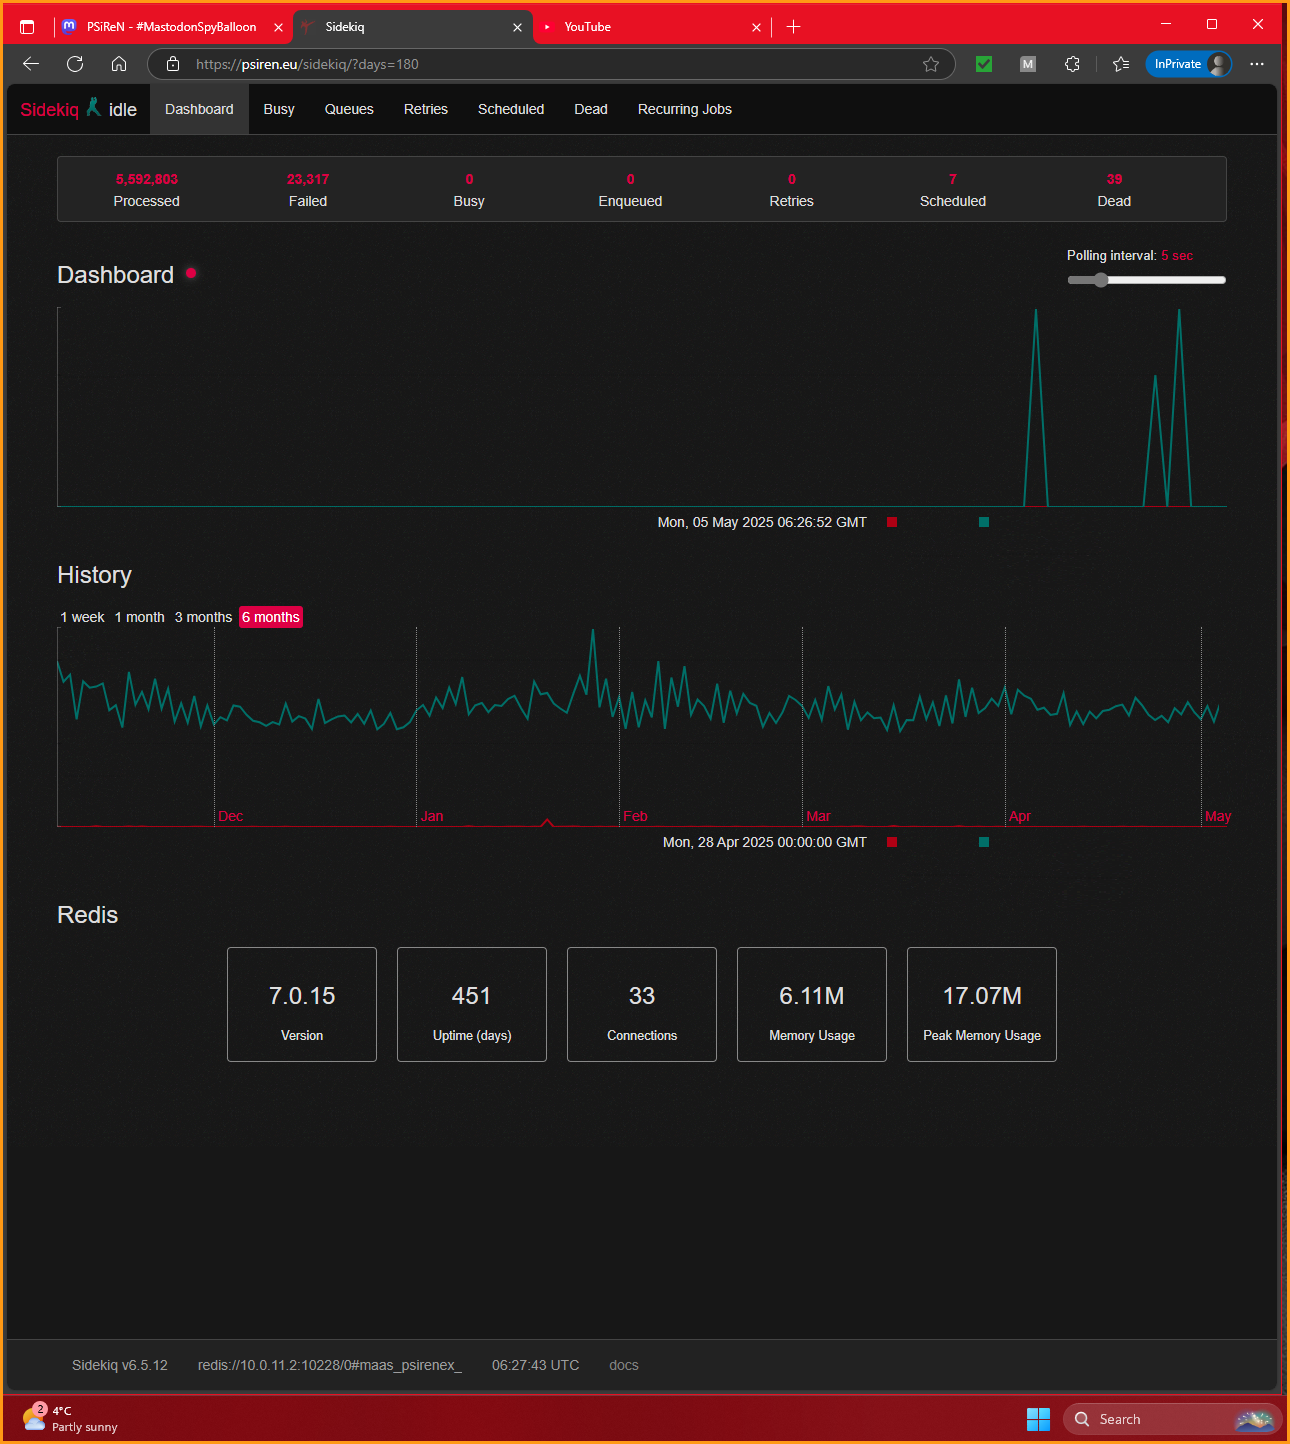
Task: Open browser Settings and more menu
Action: 1257,64
